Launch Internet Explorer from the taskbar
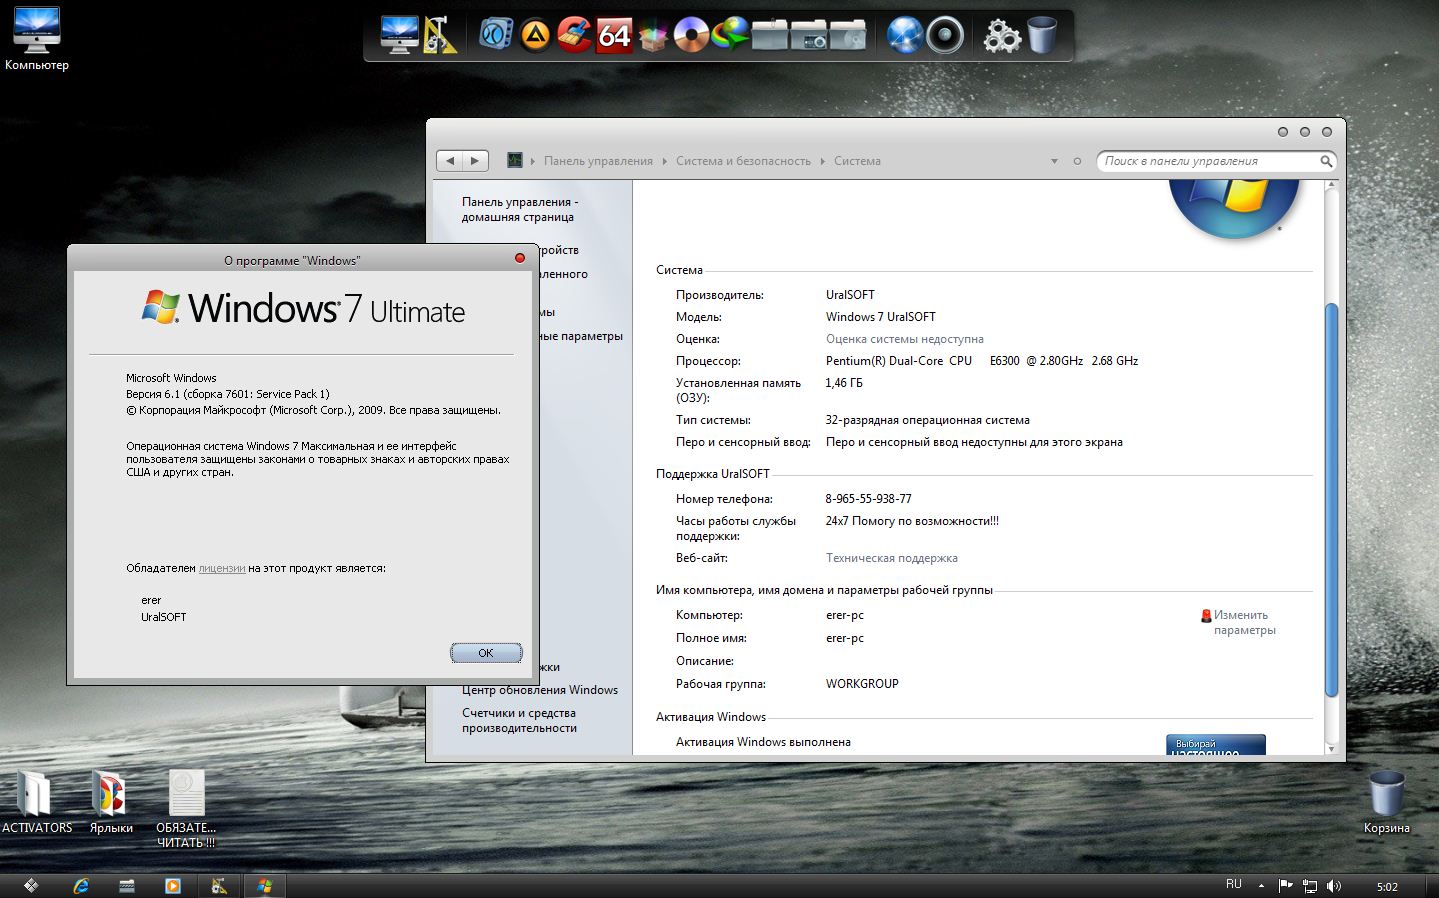Image resolution: width=1439 pixels, height=898 pixels. click(81, 886)
